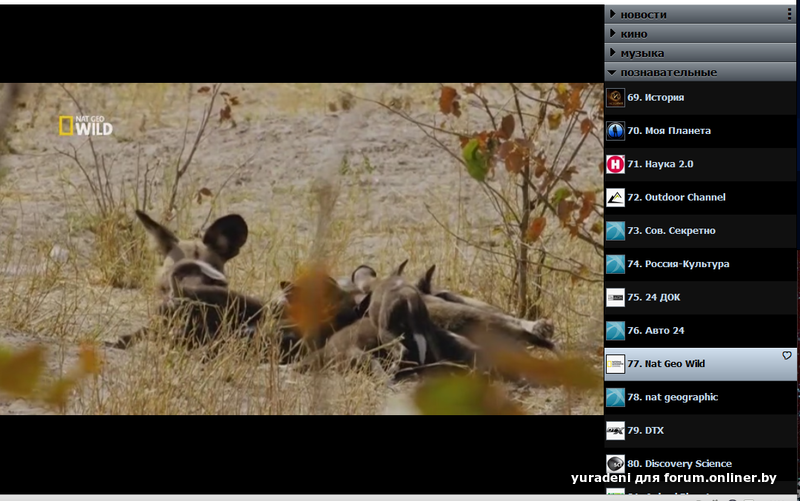The image size is (800, 501).
Task: Click the Авто 24 channel icon
Action: [x=615, y=331]
